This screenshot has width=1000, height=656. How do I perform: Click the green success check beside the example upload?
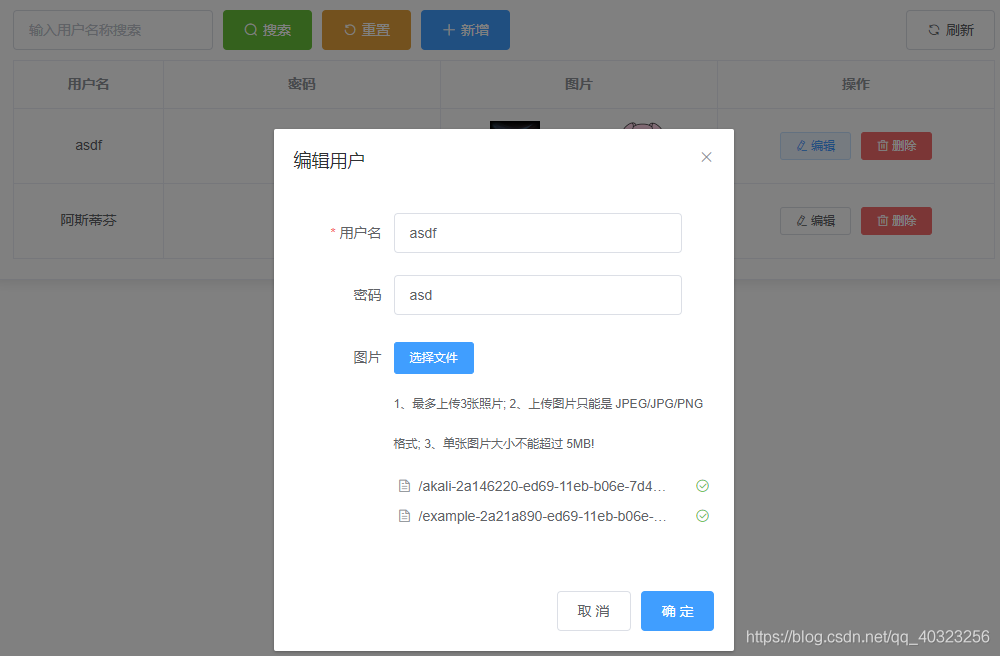click(x=702, y=515)
